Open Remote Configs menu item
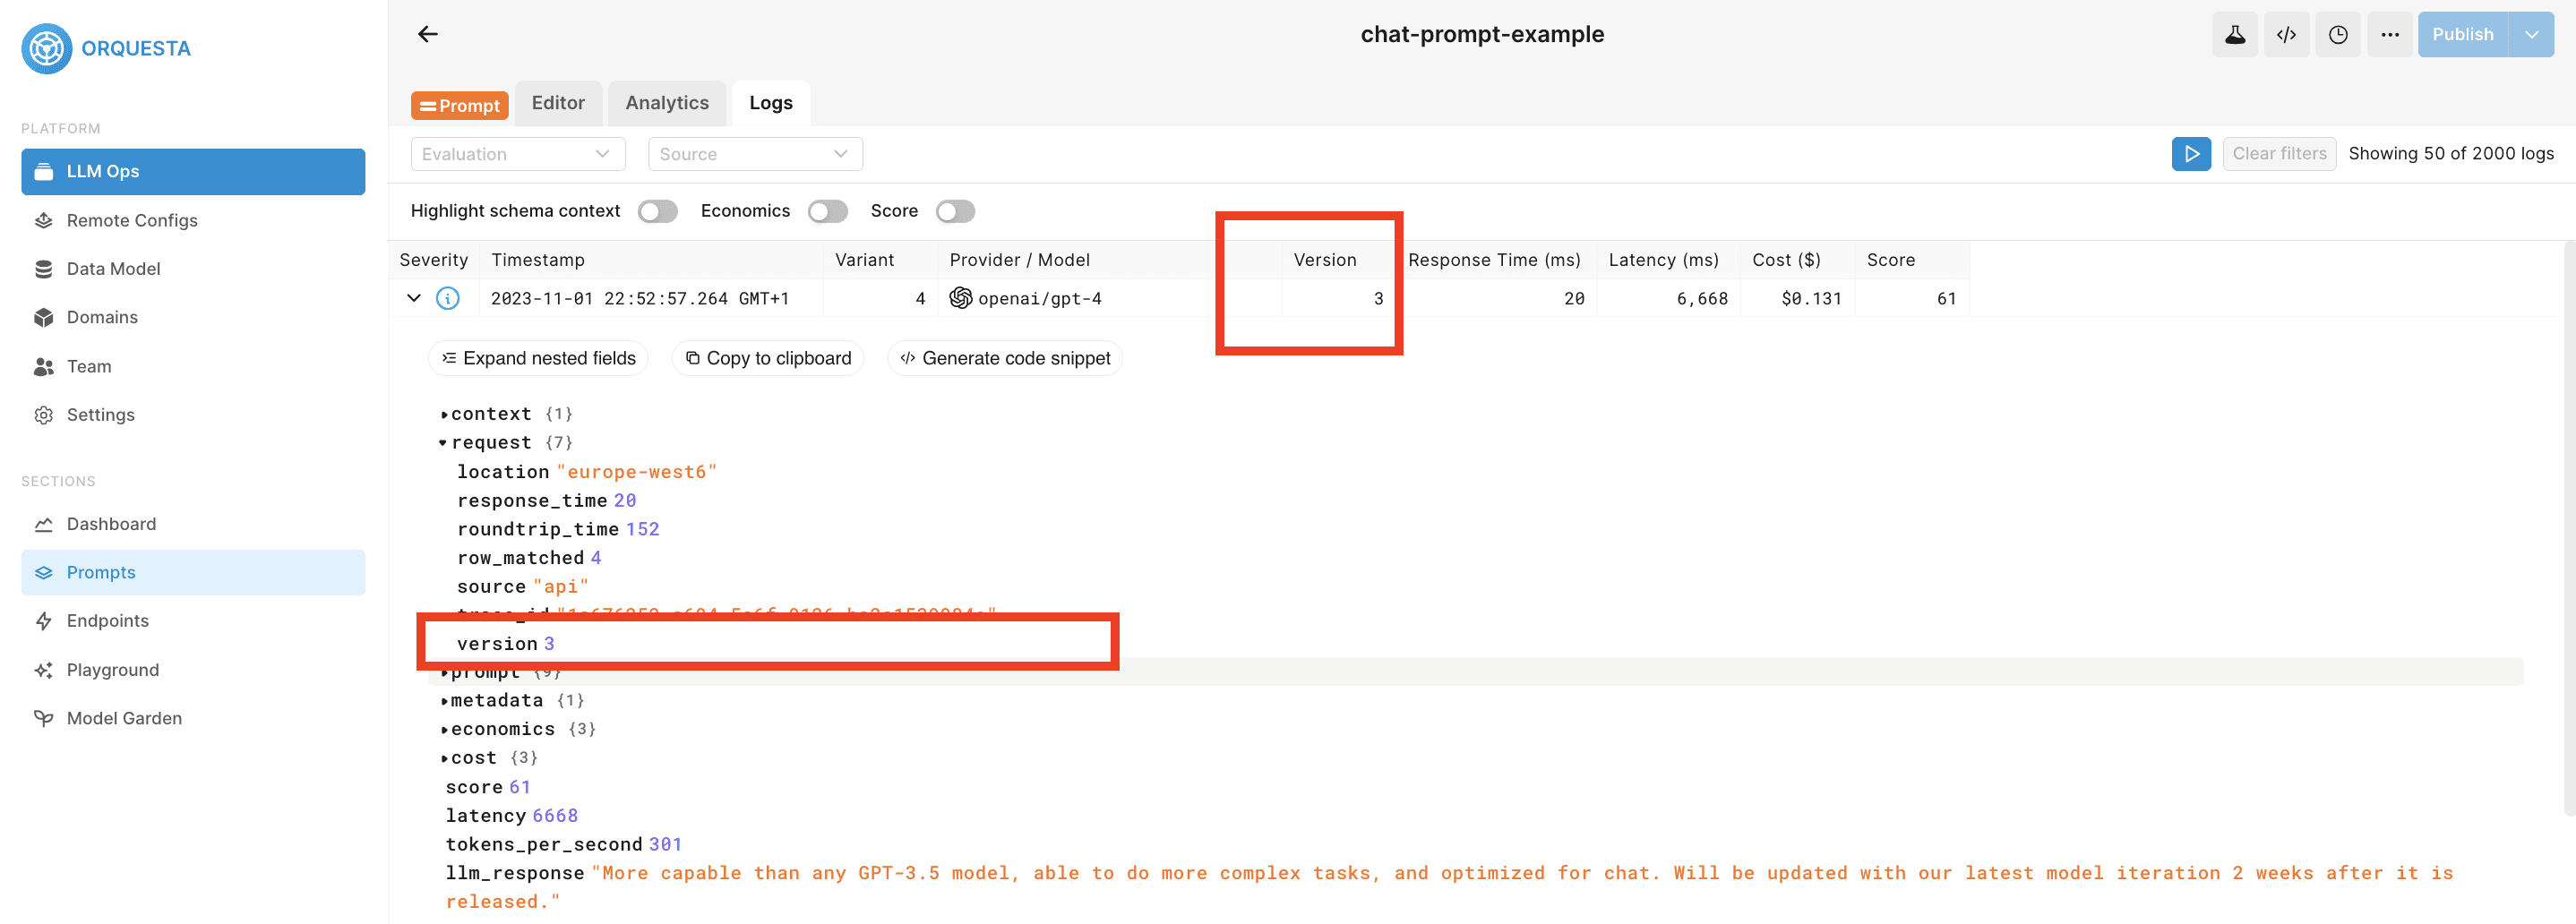 [x=193, y=220]
